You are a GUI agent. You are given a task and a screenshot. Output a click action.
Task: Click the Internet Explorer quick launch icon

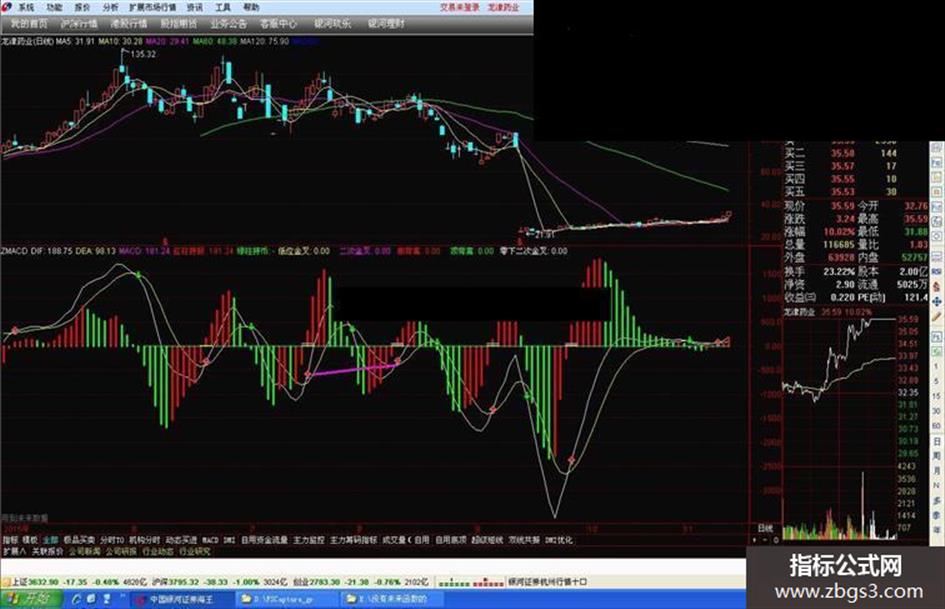pyautogui.click(x=77, y=599)
